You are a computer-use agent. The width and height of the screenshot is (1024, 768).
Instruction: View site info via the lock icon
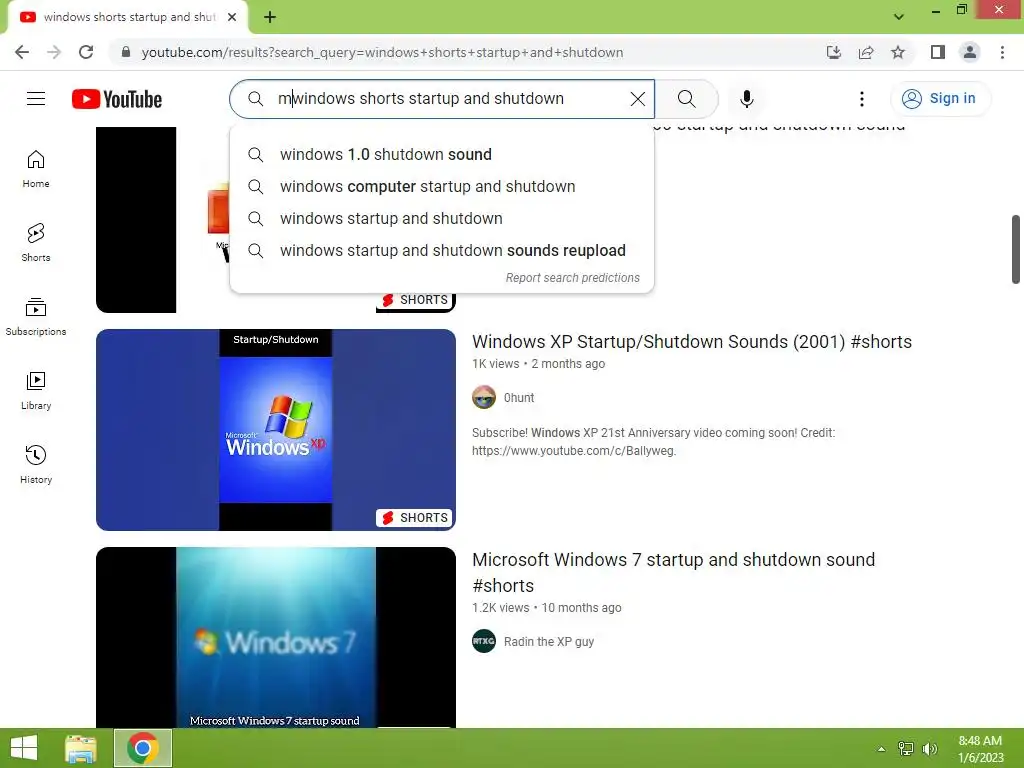click(125, 52)
